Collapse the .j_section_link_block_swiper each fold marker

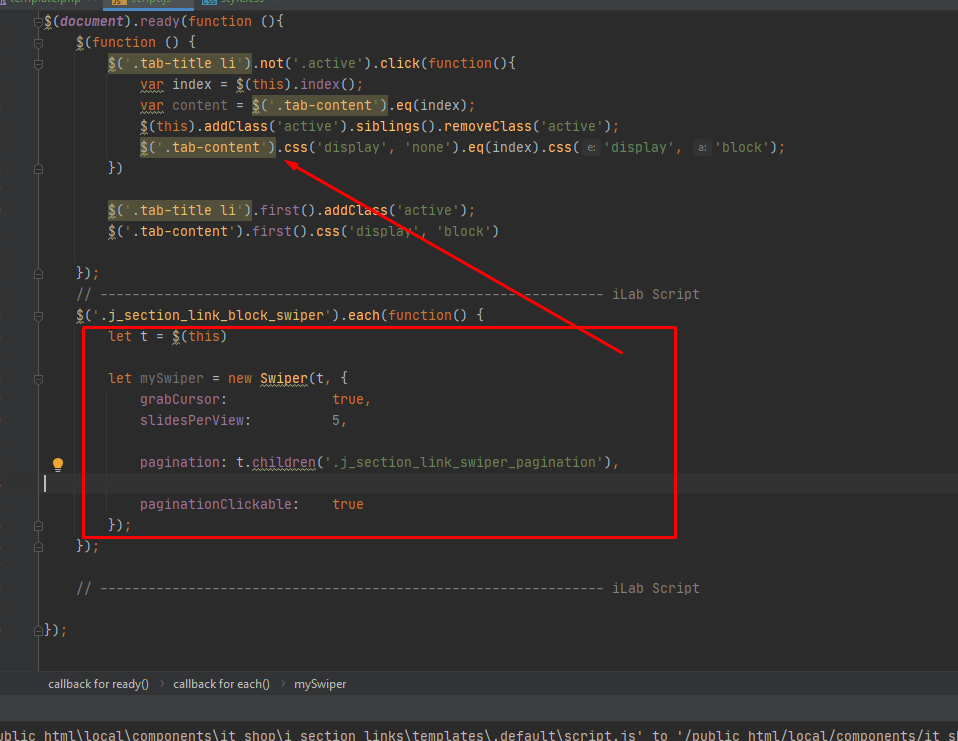pyautogui.click(x=38, y=316)
